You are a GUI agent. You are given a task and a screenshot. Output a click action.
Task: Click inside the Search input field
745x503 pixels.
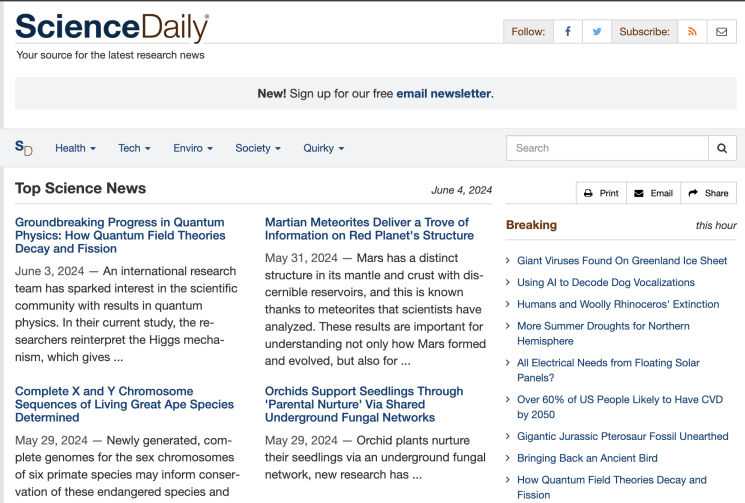606,148
